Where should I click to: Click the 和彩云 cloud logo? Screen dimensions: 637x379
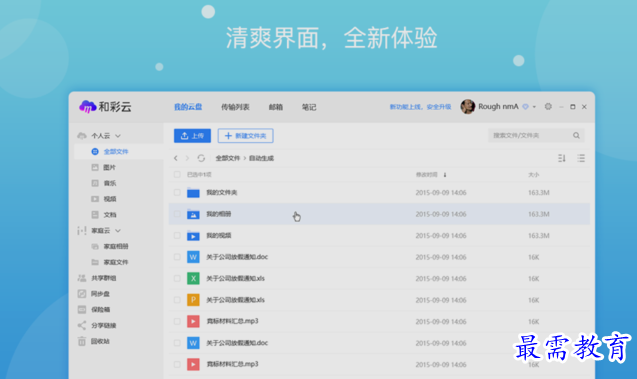pyautogui.click(x=87, y=107)
